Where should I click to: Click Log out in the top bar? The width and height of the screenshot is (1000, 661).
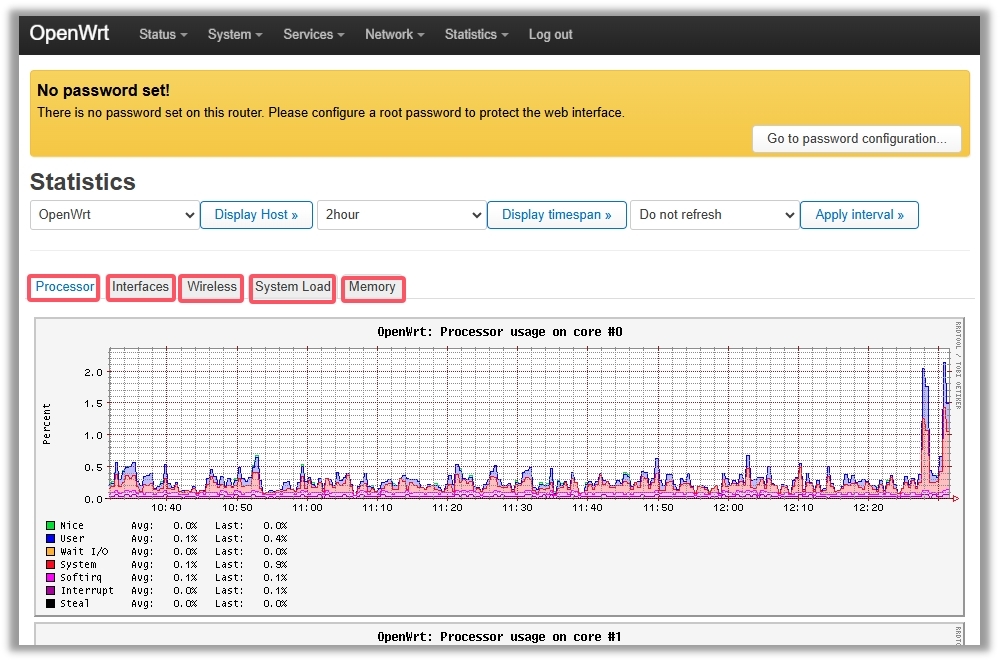coord(550,34)
